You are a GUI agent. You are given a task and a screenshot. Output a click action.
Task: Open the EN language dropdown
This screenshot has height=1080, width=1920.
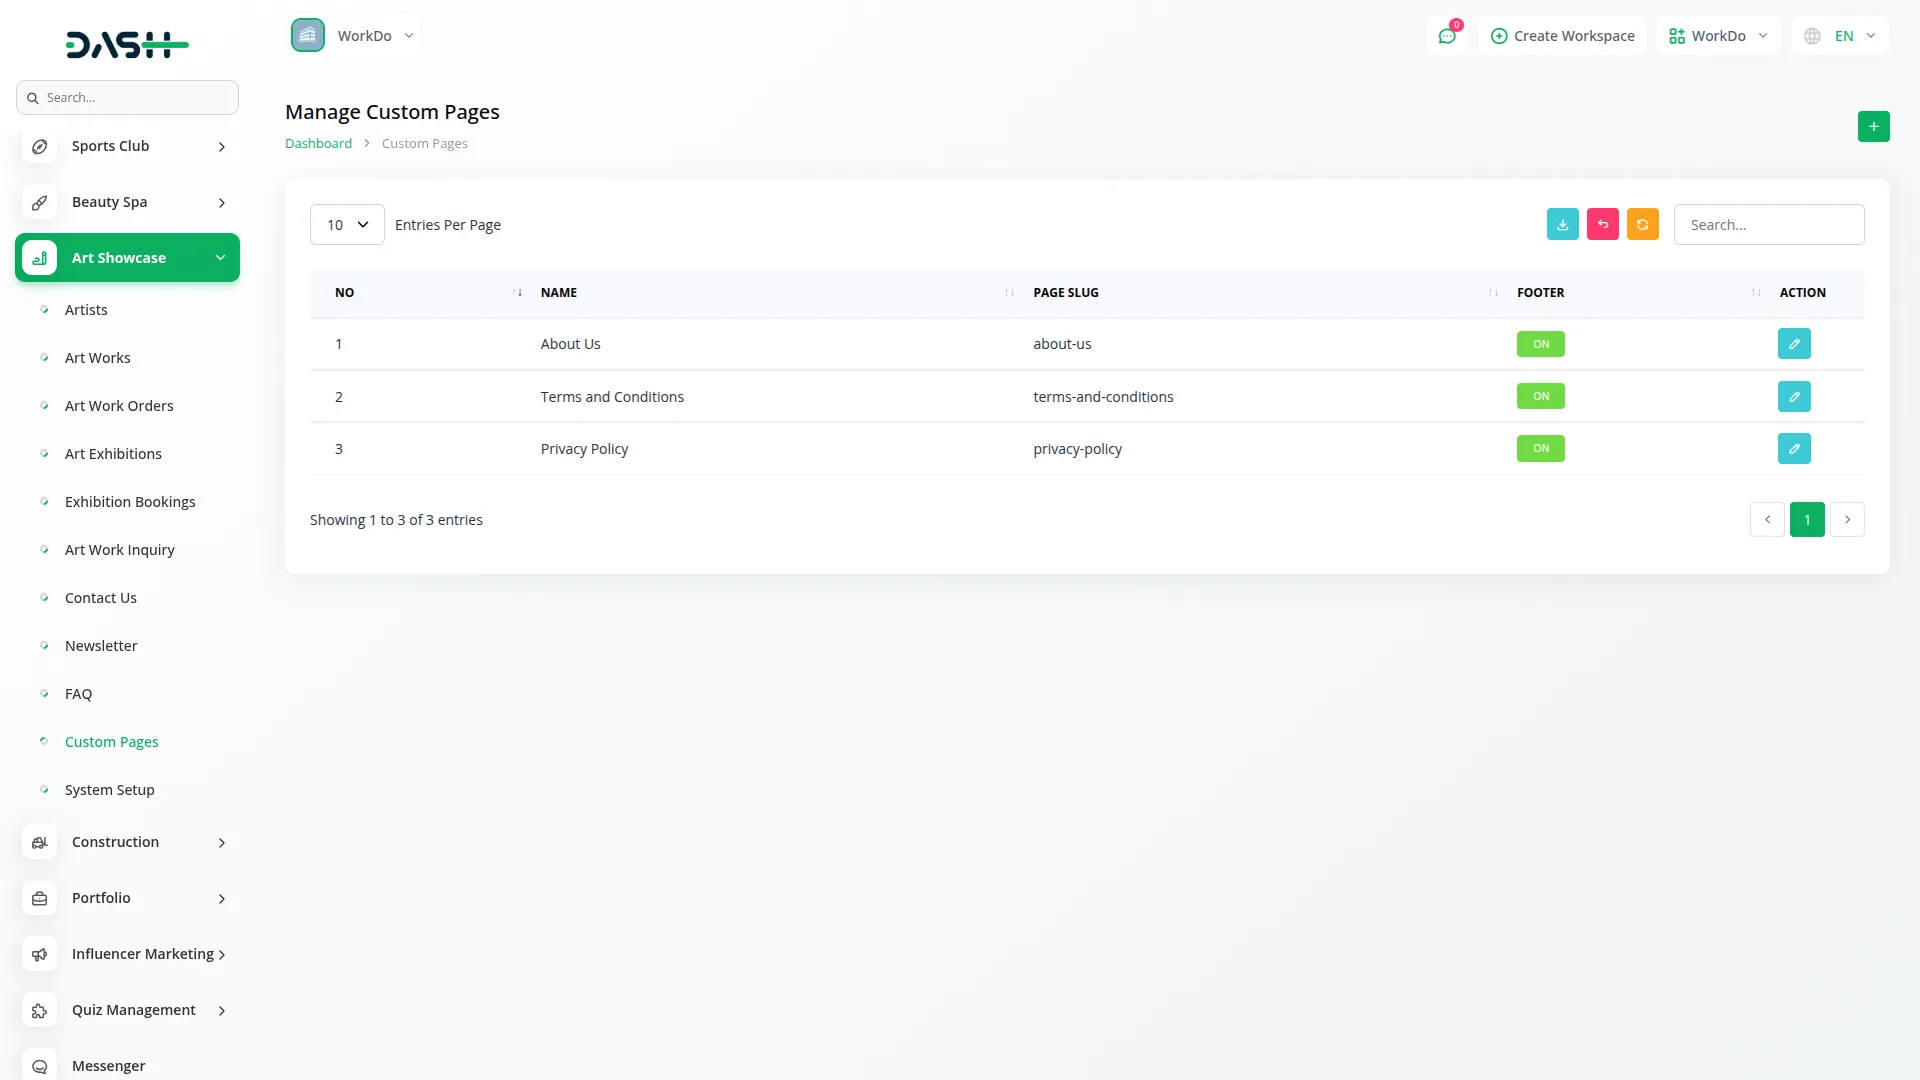tap(1841, 36)
